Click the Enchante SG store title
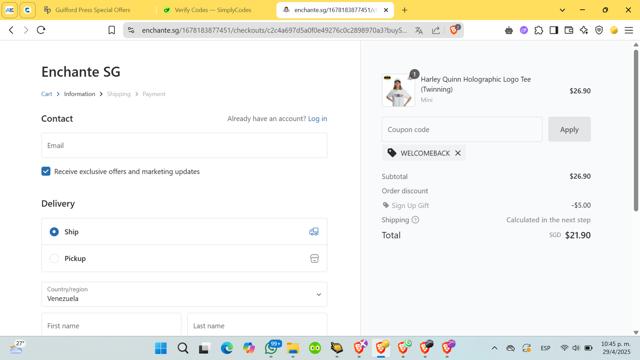The width and height of the screenshot is (640, 360). [x=81, y=72]
